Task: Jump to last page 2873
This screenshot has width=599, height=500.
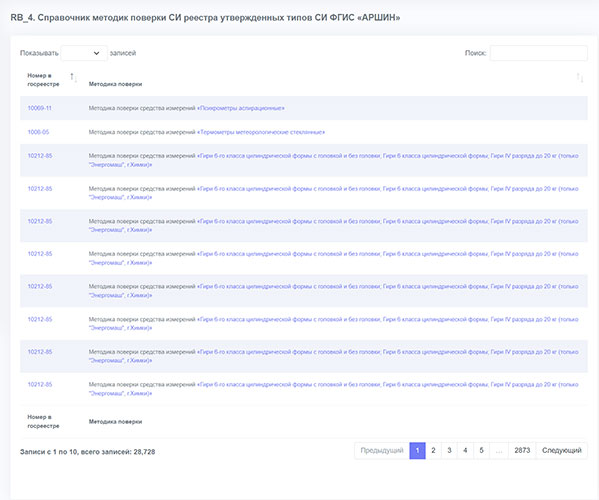Action: [x=522, y=450]
